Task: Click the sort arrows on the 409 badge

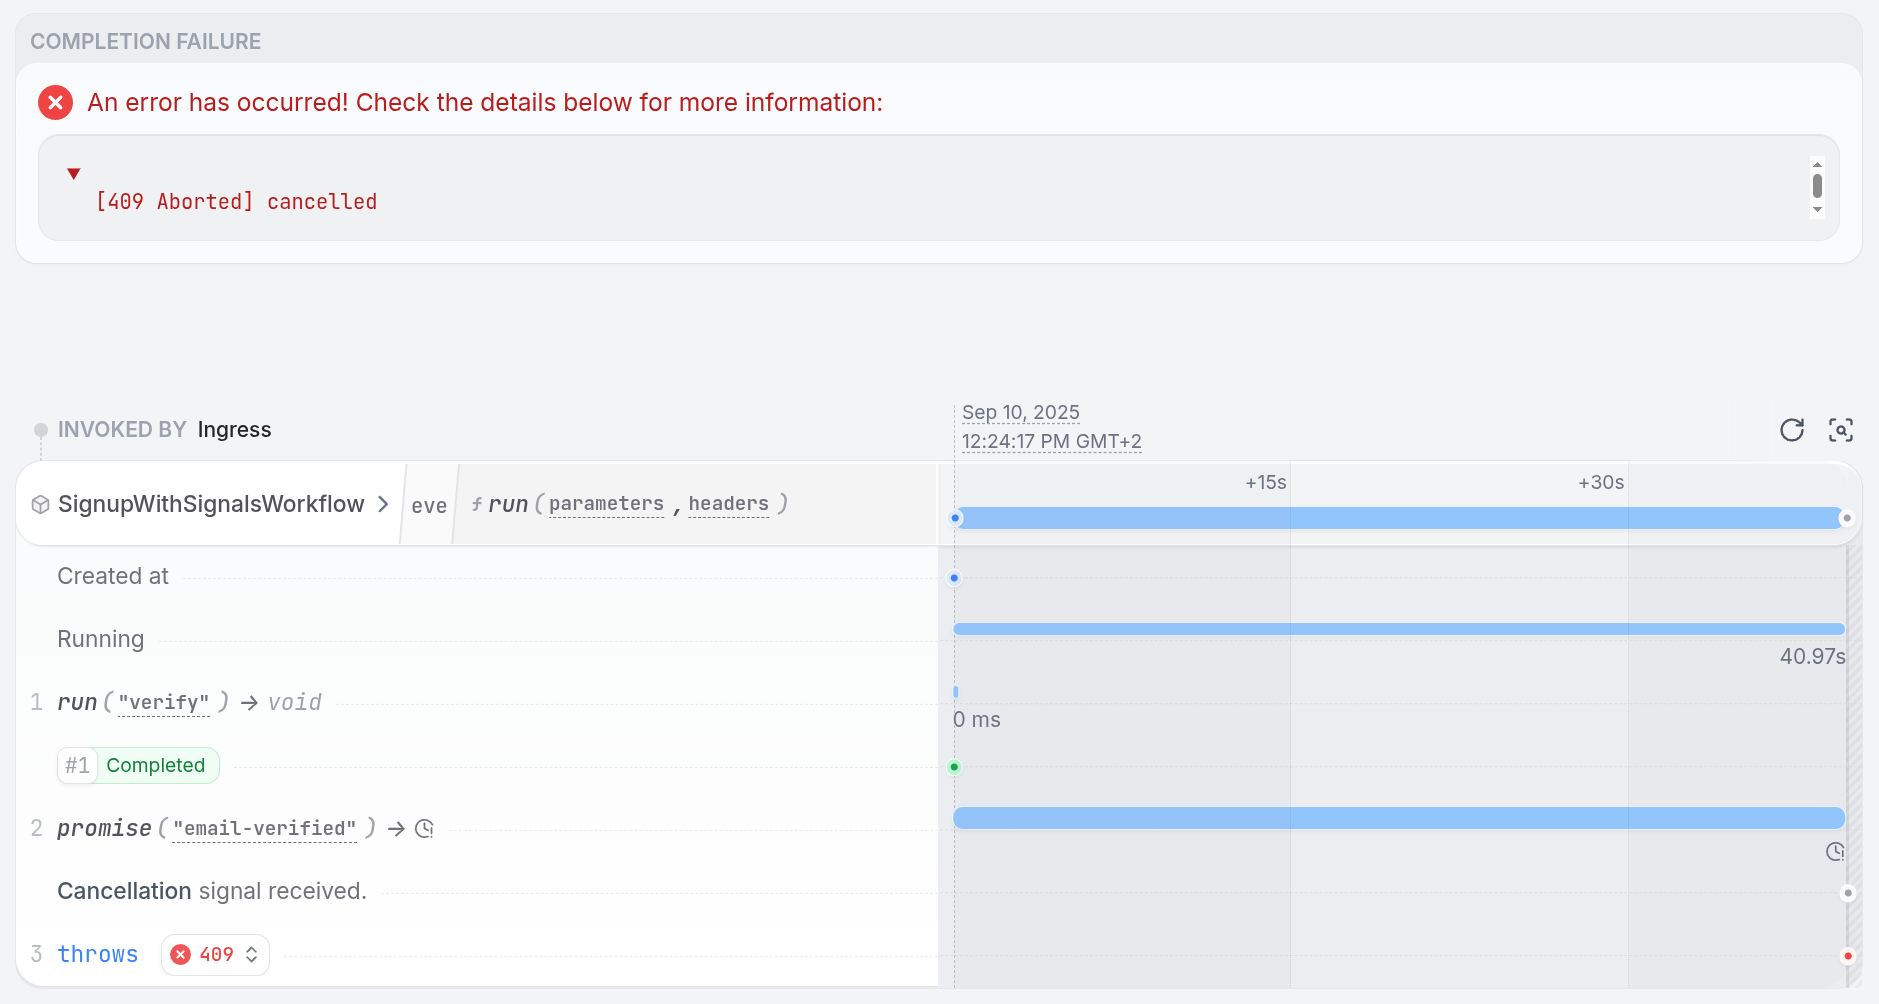Action: pyautogui.click(x=251, y=954)
